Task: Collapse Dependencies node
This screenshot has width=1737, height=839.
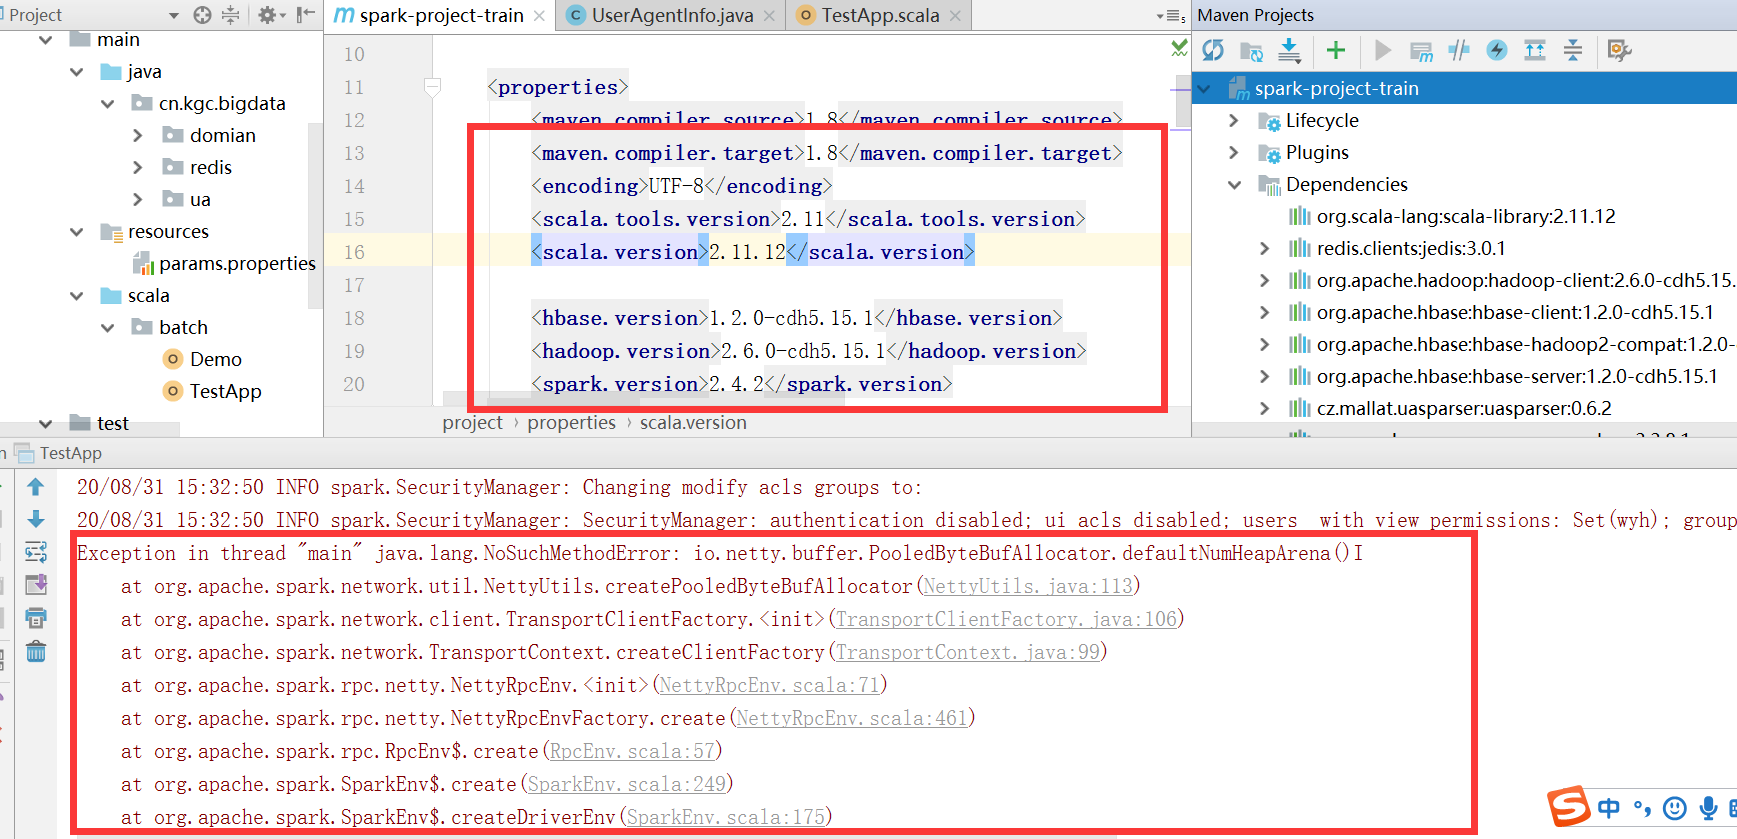Action: pyautogui.click(x=1234, y=185)
